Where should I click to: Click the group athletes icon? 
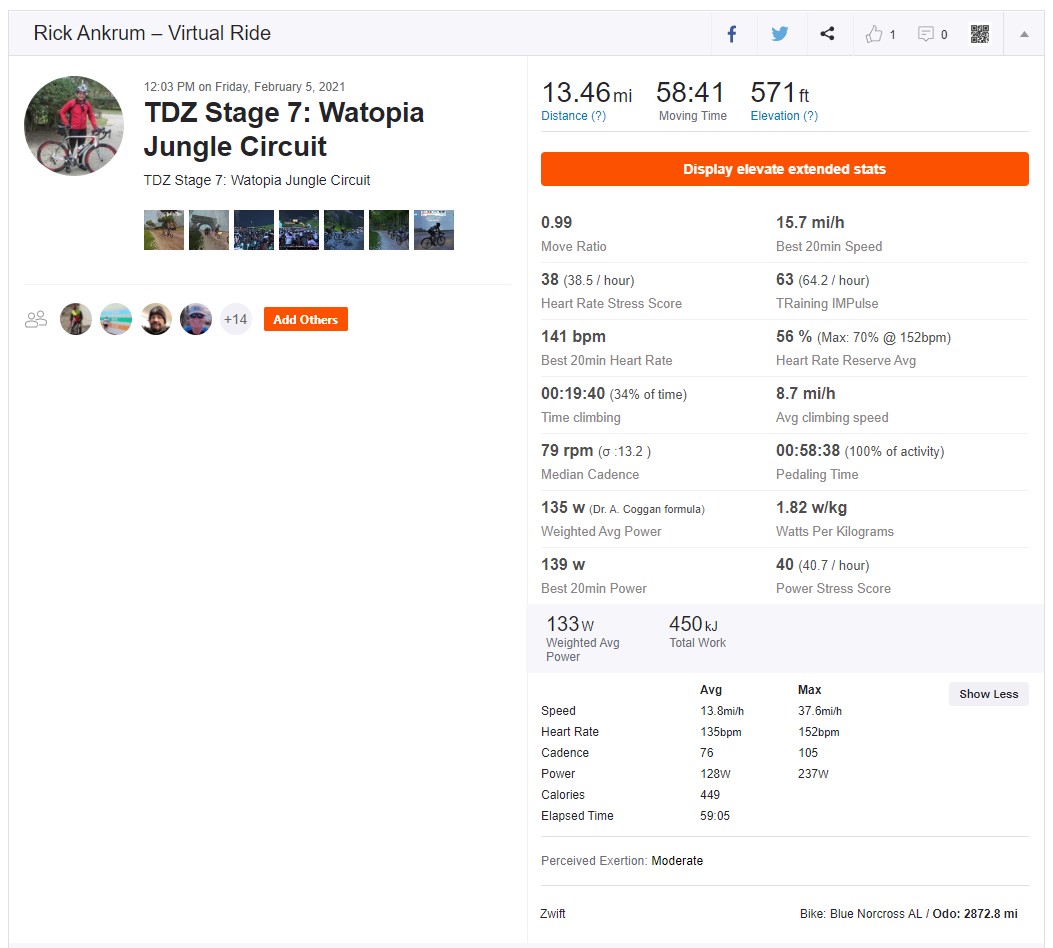click(x=36, y=319)
